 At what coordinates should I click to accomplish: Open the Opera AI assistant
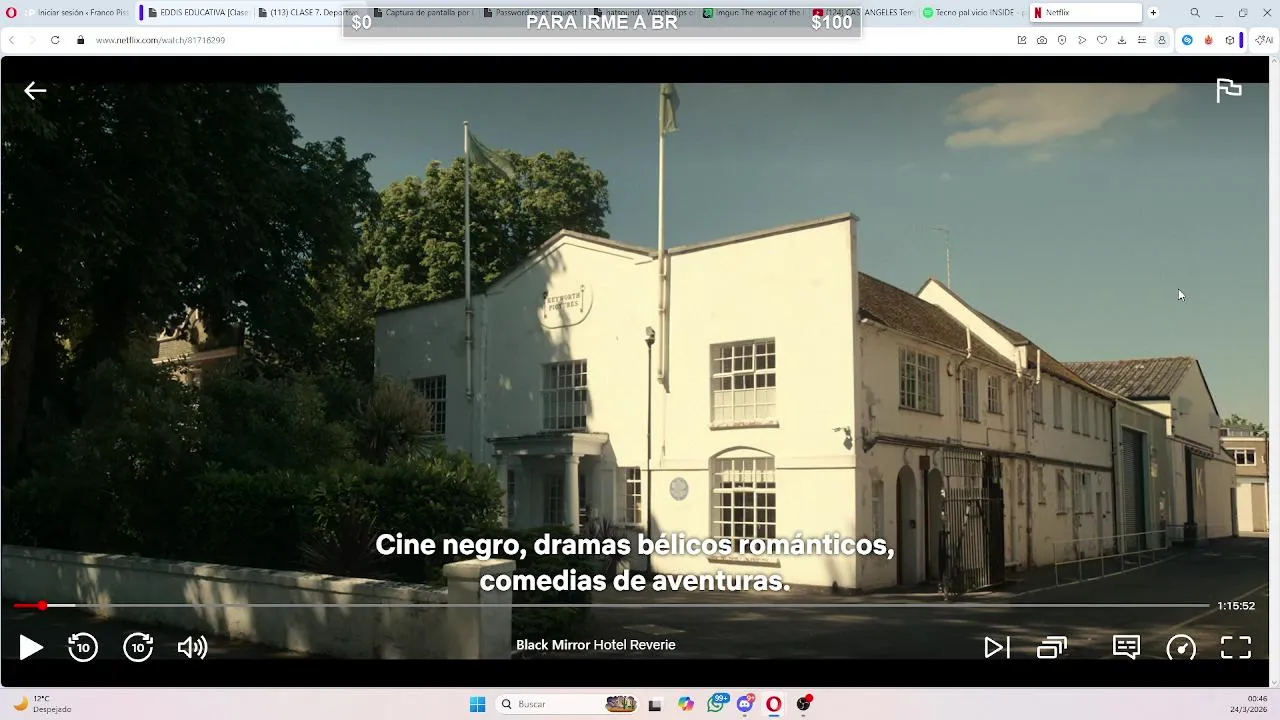point(1264,40)
